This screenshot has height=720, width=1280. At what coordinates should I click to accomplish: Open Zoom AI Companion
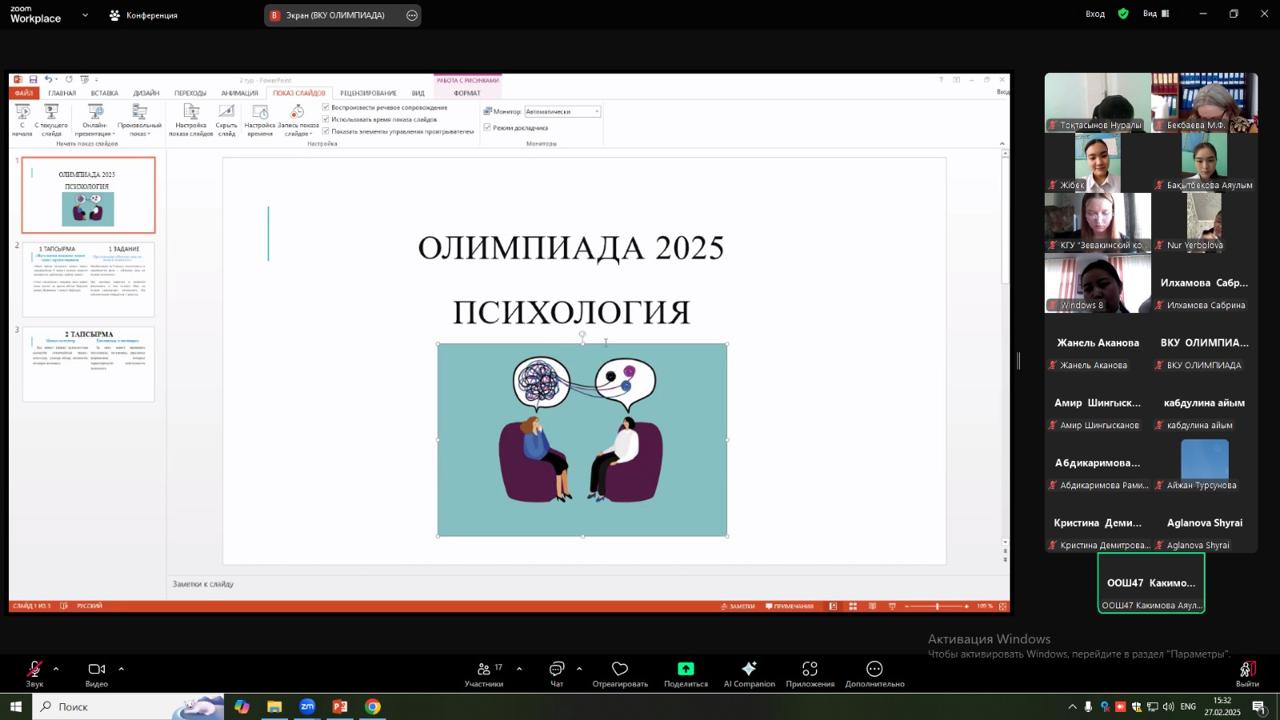(x=749, y=674)
